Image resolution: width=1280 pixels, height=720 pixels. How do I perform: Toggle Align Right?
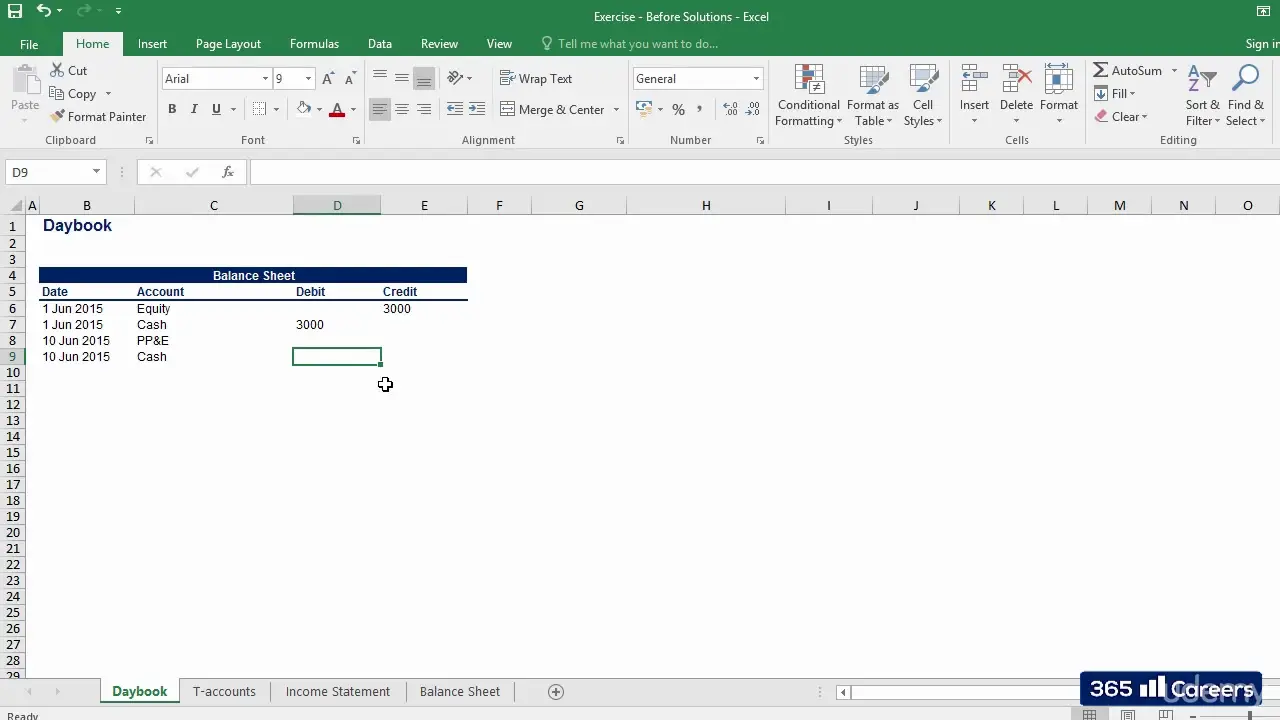click(424, 109)
